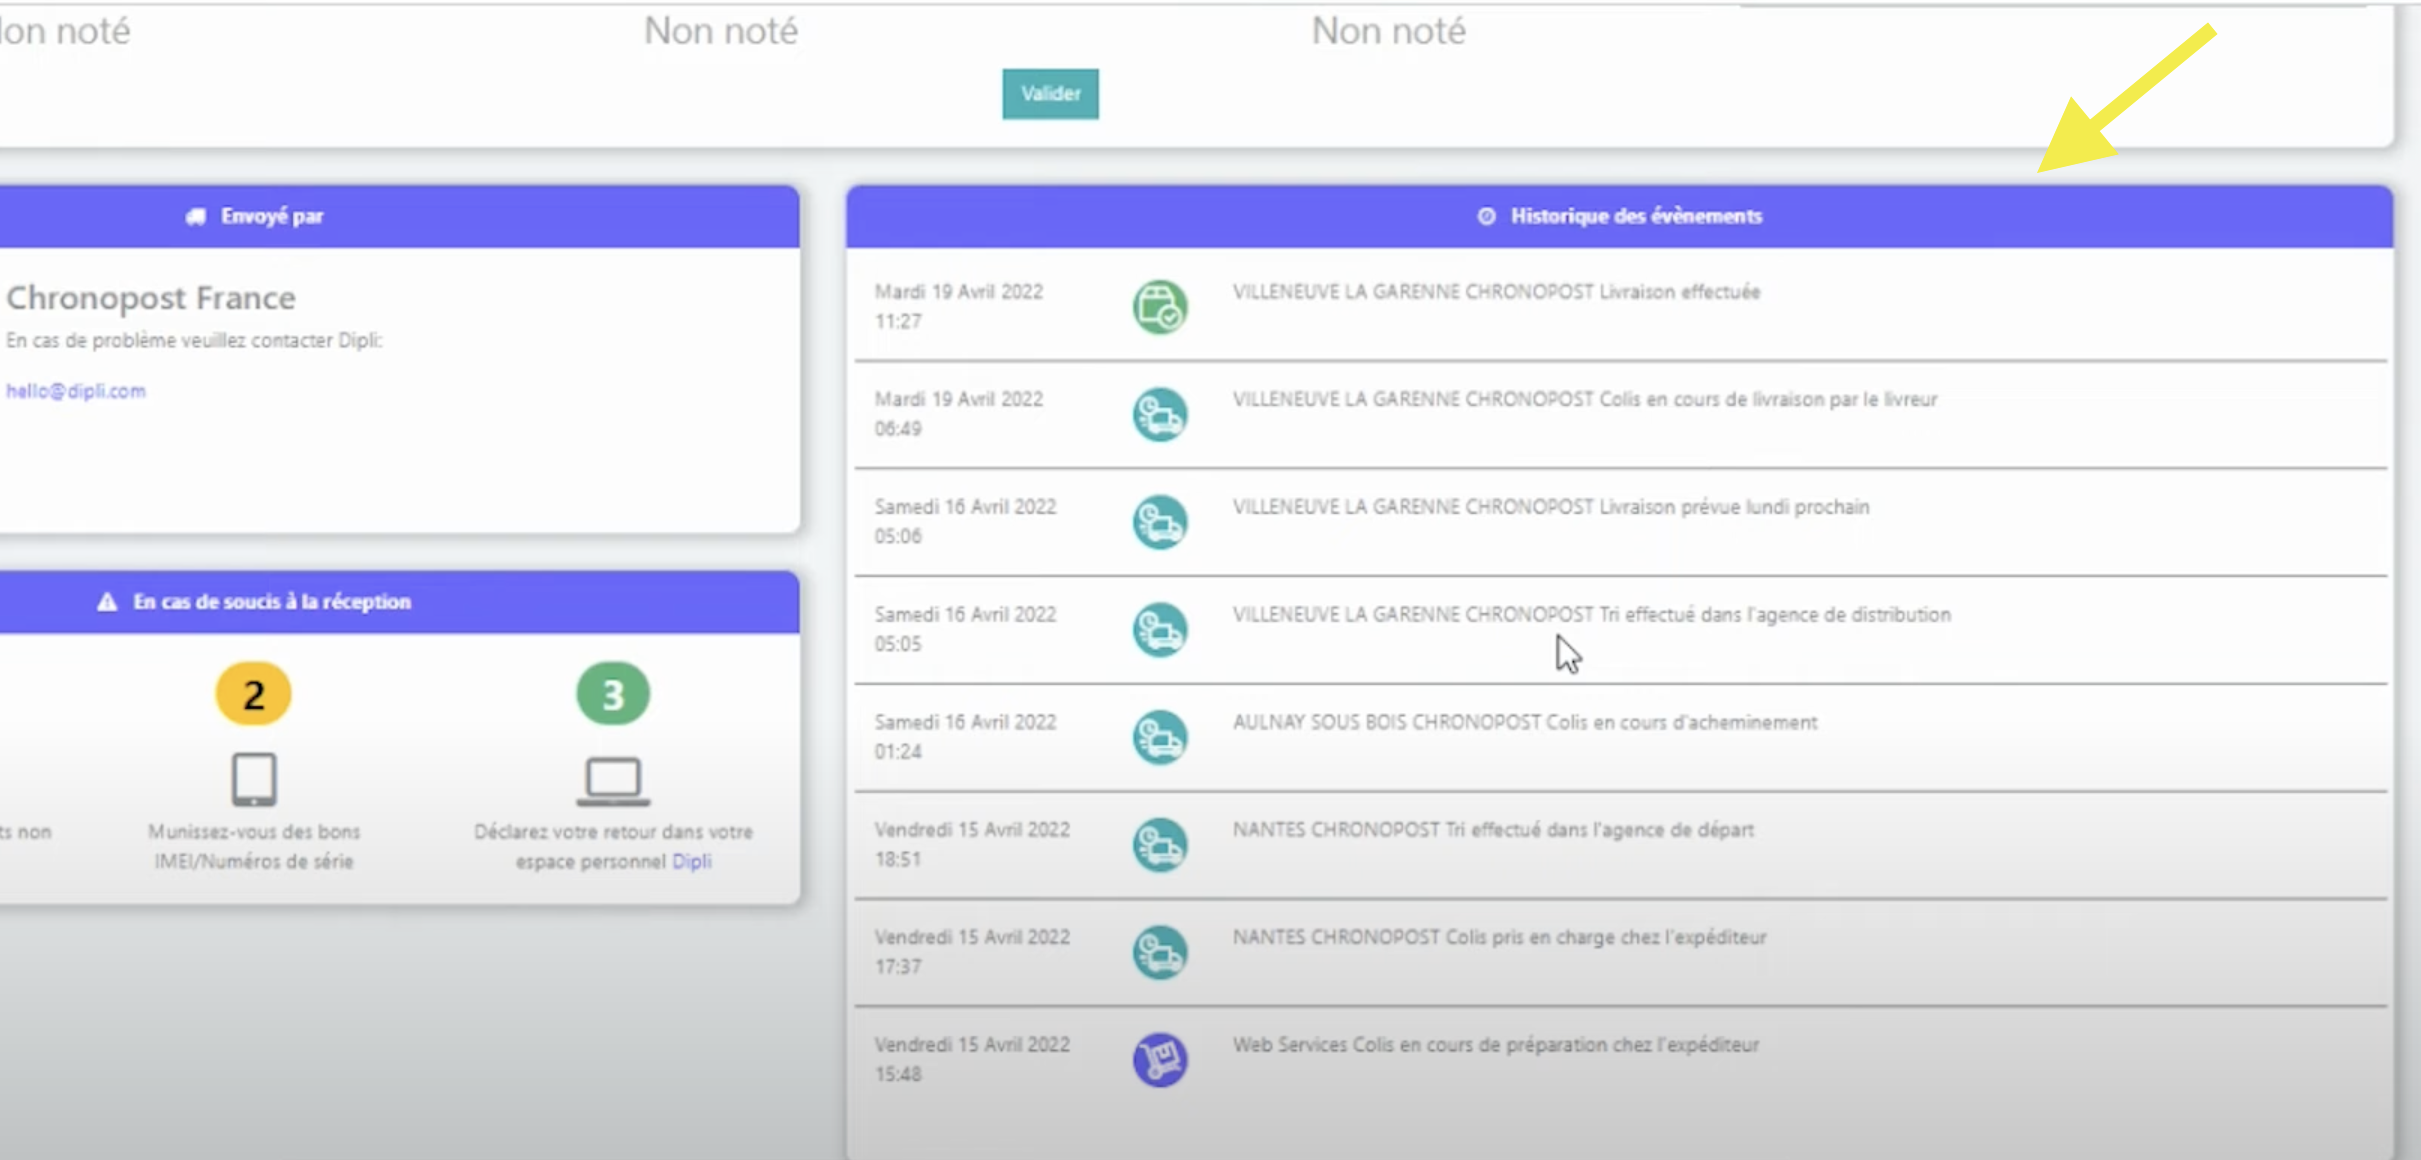Click the yellow step 2 badge
The height and width of the screenshot is (1160, 2421).
254,693
